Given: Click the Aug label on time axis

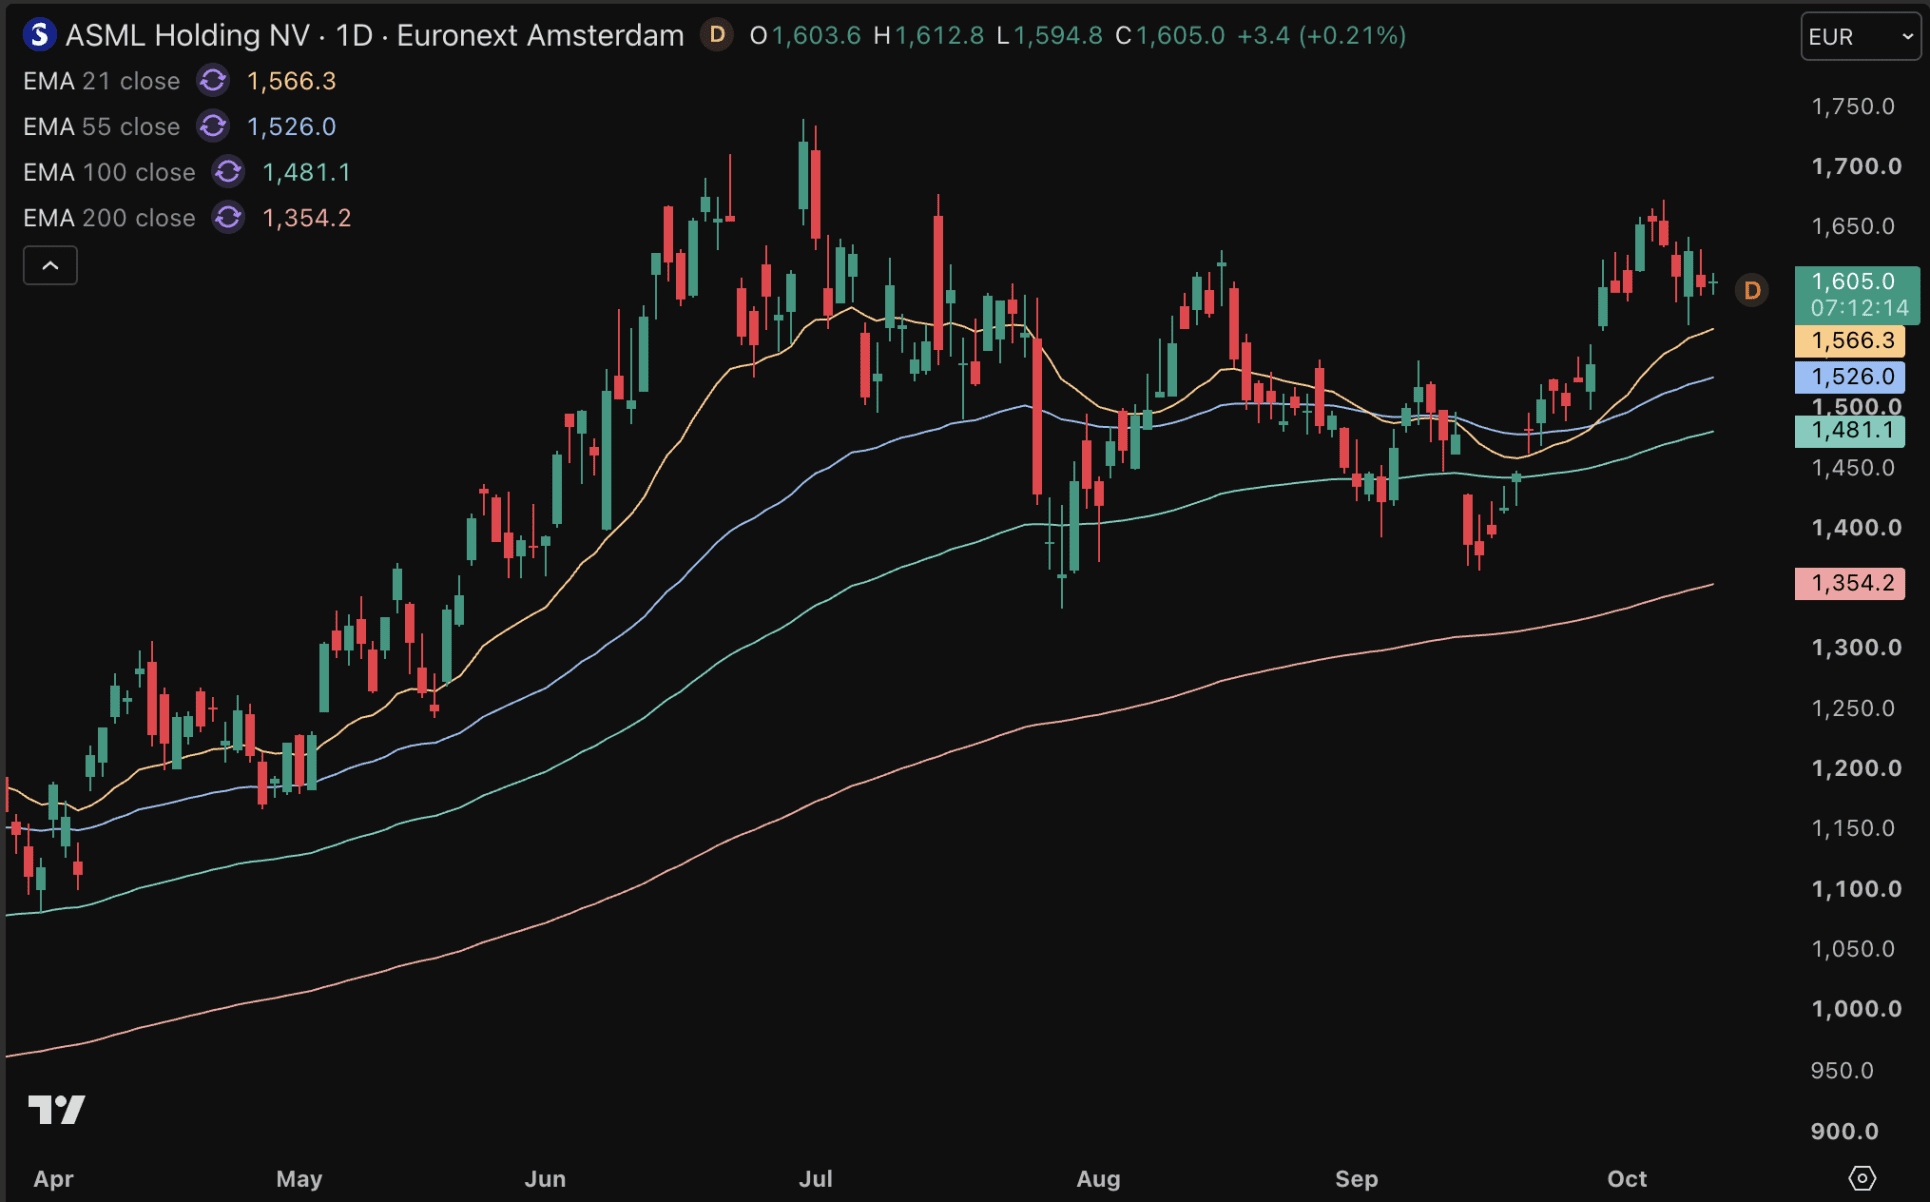Looking at the screenshot, I should tap(1098, 1178).
